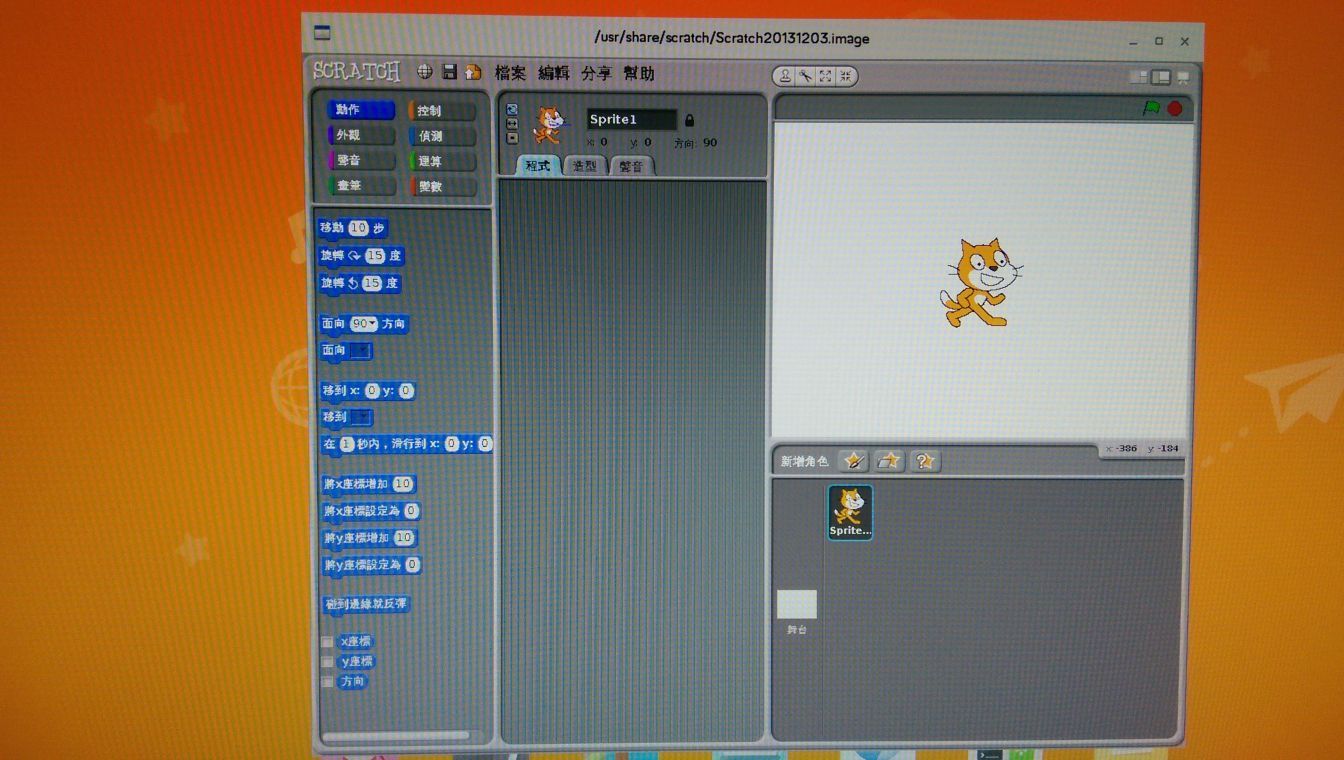The width and height of the screenshot is (1344, 760).
Task: Open the 分享 menu
Action: click(x=597, y=73)
